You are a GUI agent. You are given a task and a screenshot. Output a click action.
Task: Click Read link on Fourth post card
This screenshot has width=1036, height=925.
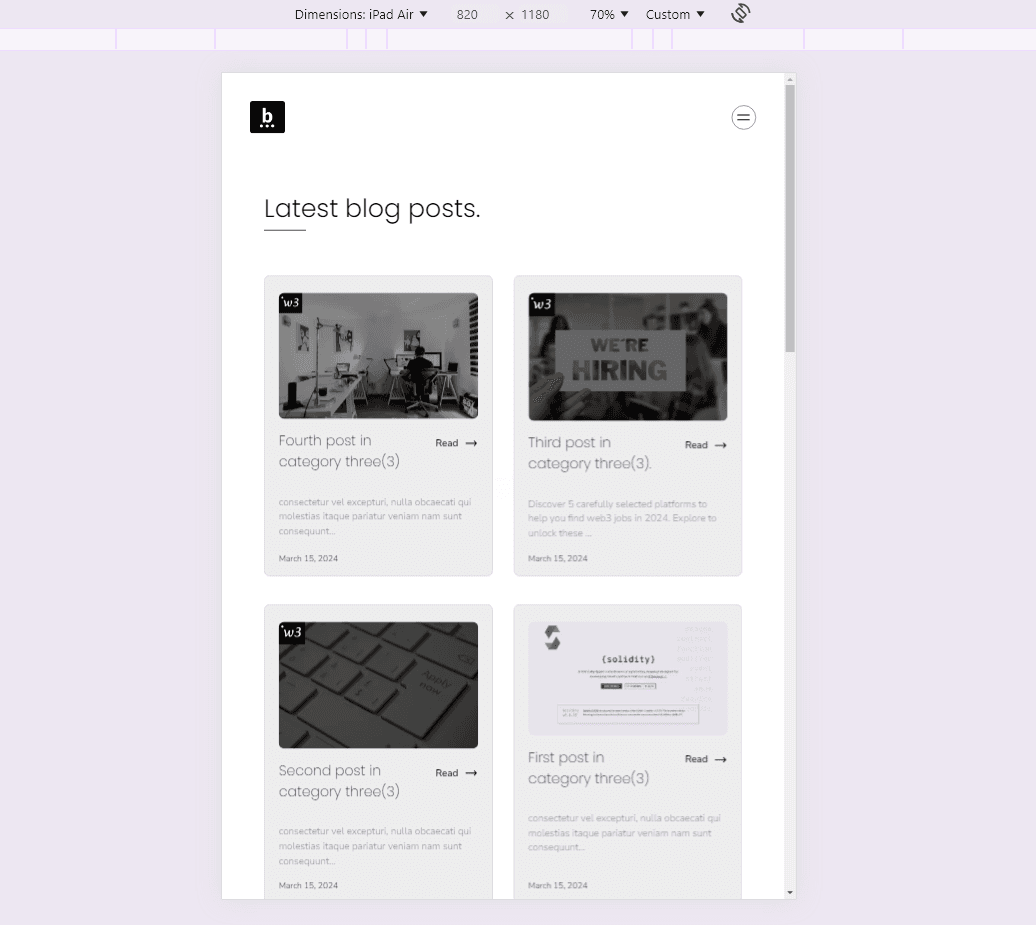point(447,443)
